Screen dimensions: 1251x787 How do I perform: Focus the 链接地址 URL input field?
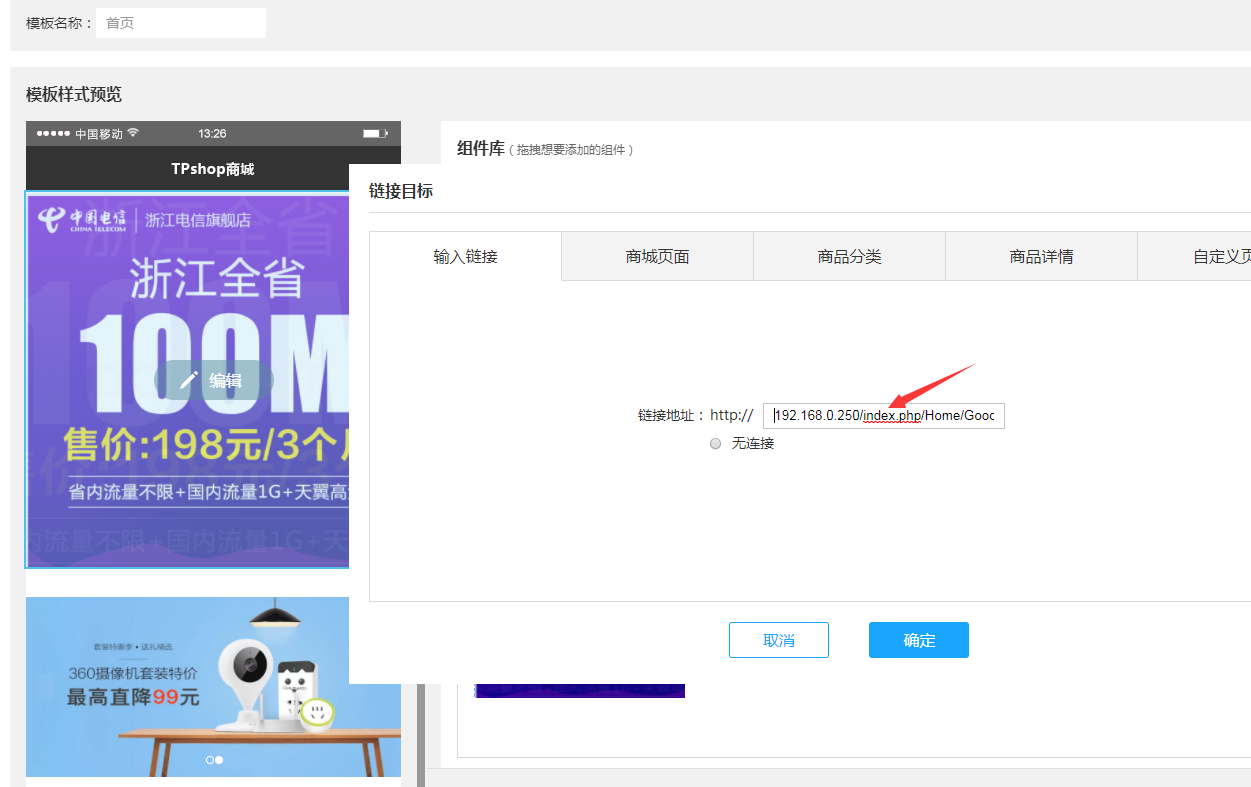(883, 415)
